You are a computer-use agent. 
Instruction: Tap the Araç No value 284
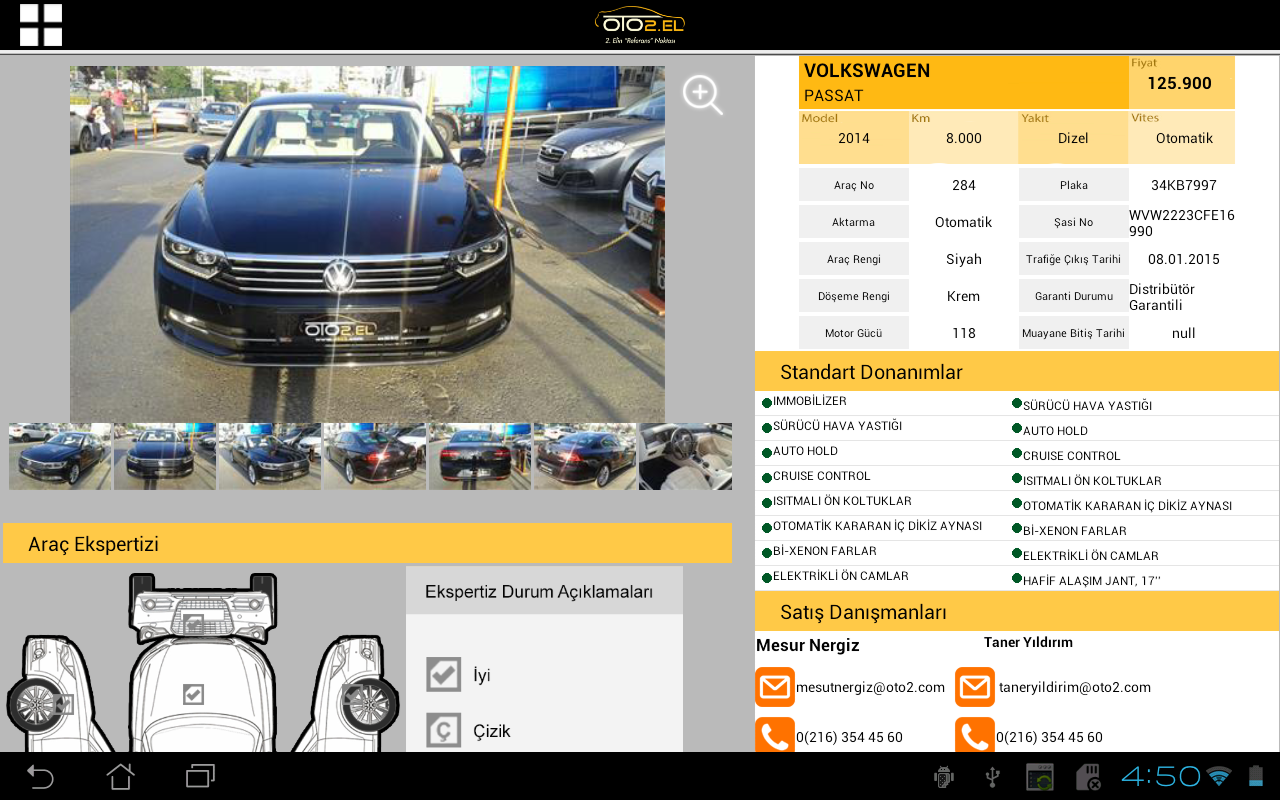coord(964,185)
